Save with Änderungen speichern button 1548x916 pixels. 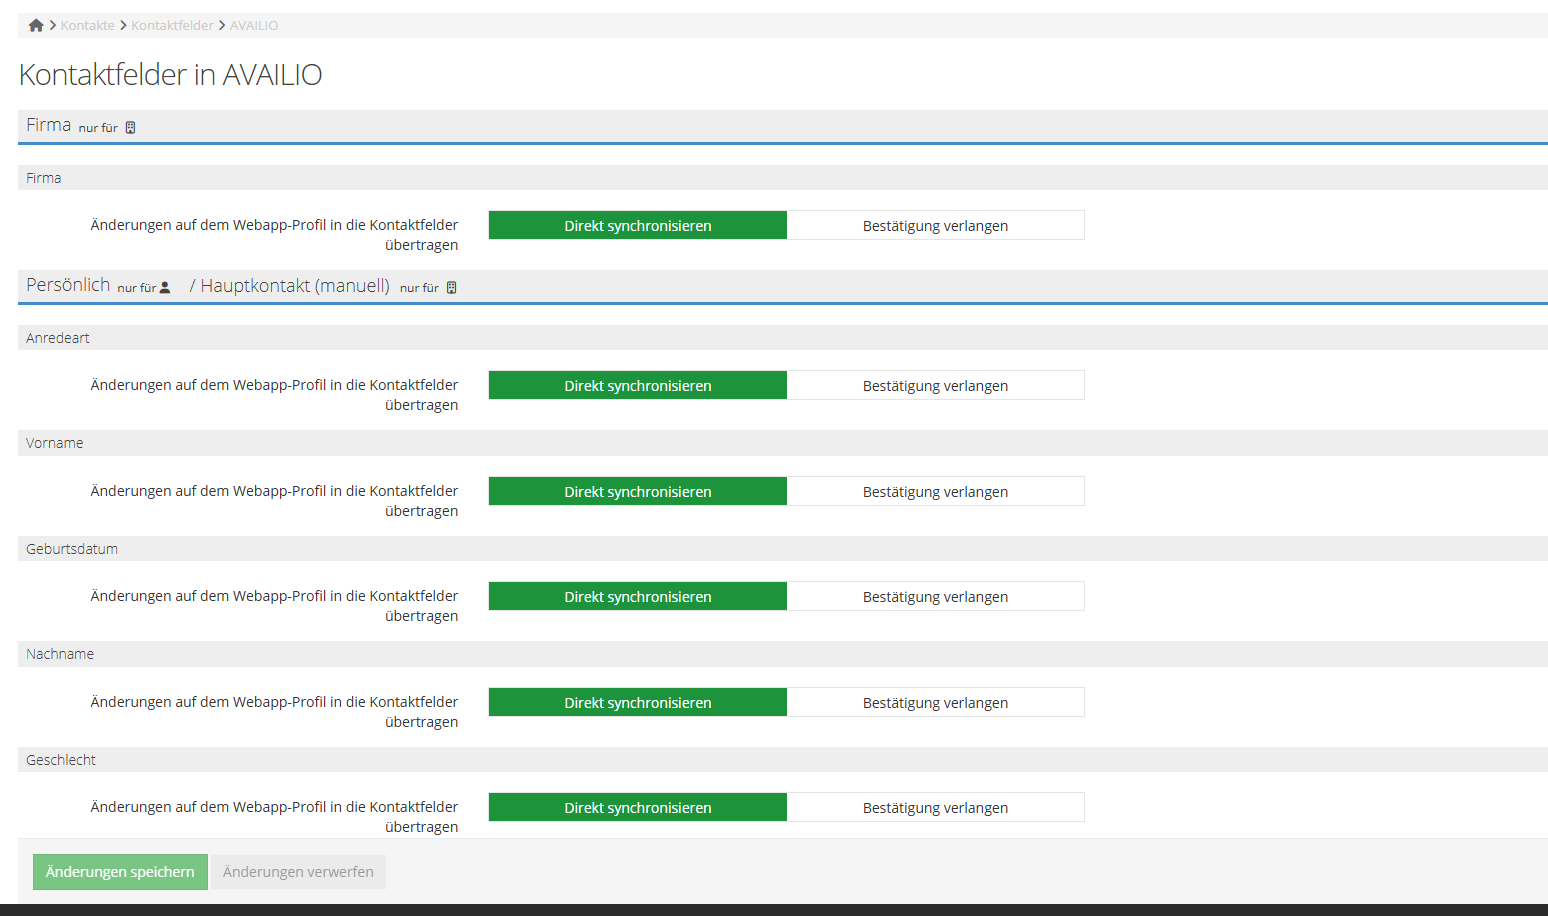click(120, 872)
